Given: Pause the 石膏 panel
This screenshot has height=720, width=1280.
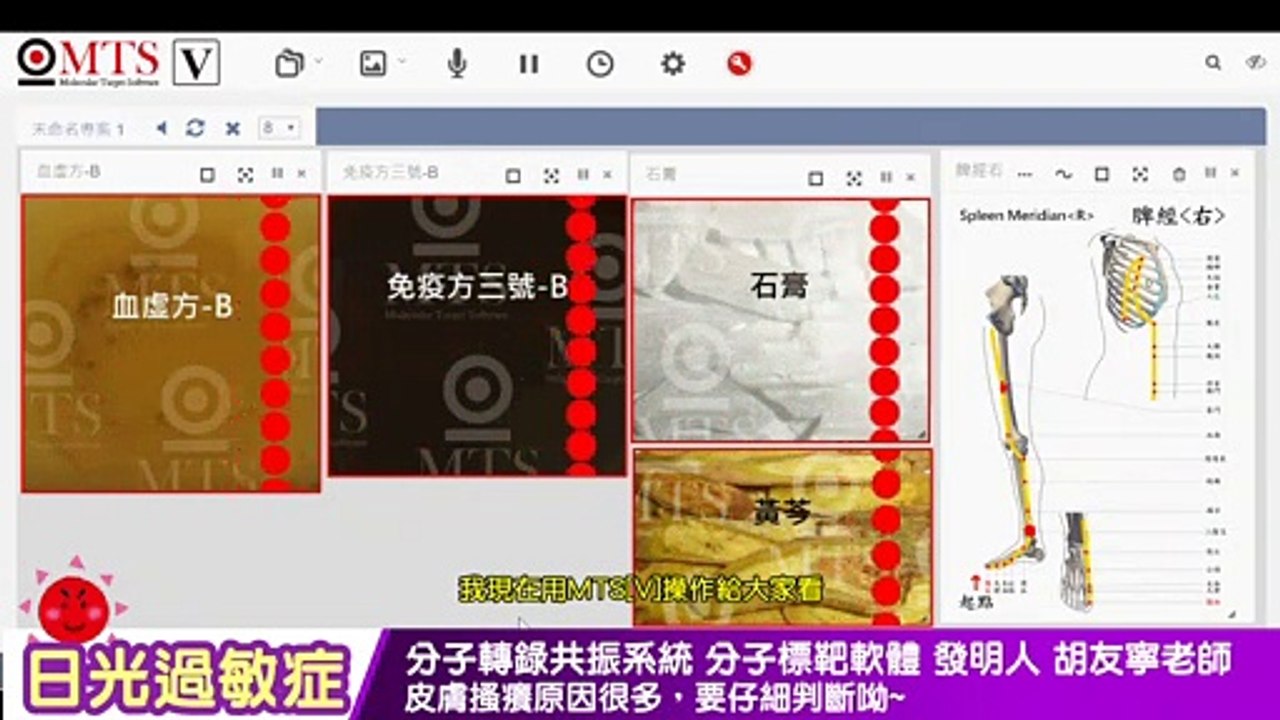Looking at the screenshot, I should tap(886, 177).
